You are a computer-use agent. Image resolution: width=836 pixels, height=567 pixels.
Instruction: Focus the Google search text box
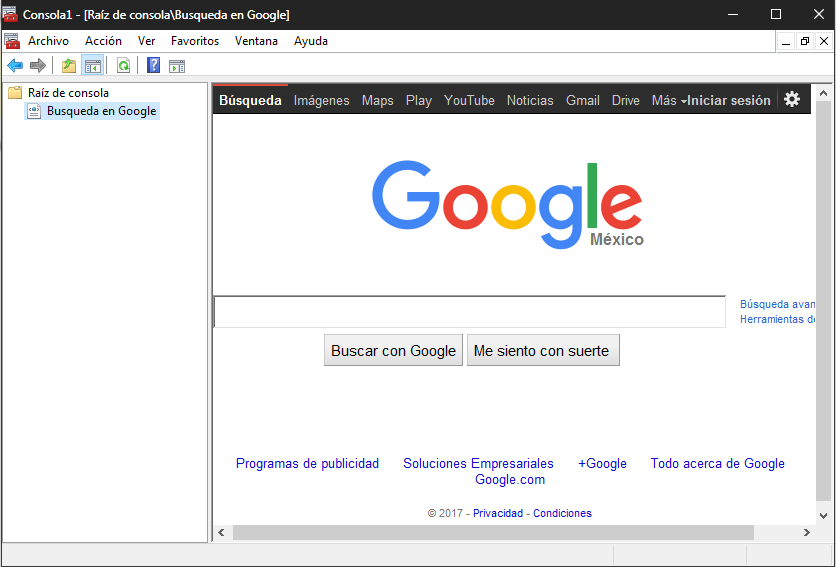(x=469, y=312)
